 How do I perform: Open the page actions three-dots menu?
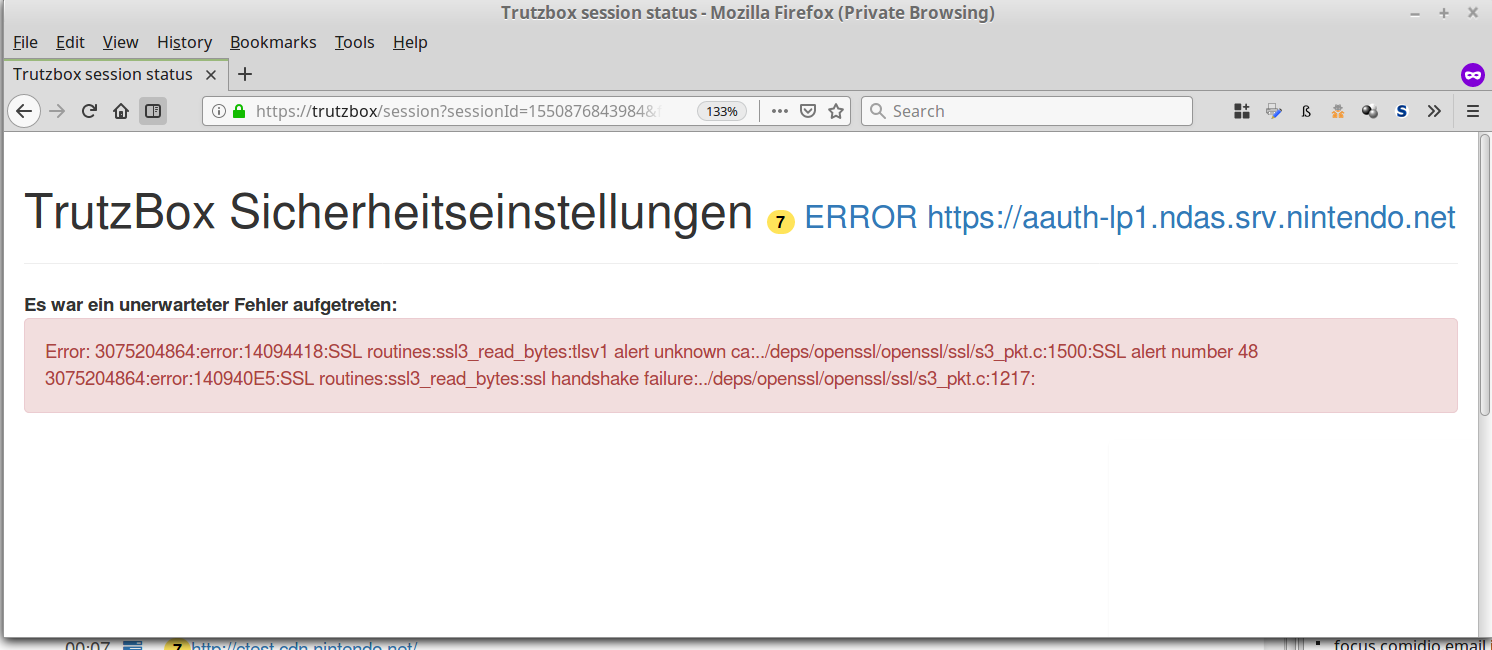coord(780,111)
